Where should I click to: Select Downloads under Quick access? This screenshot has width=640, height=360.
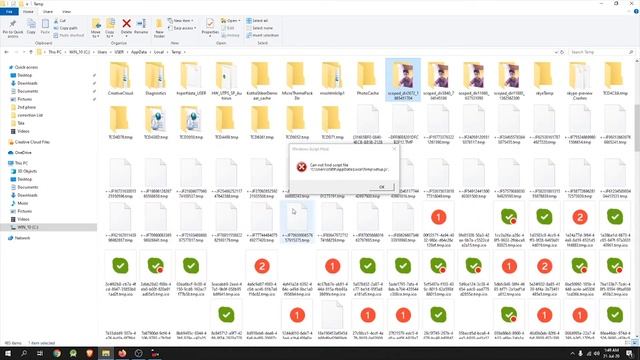(x=27, y=83)
